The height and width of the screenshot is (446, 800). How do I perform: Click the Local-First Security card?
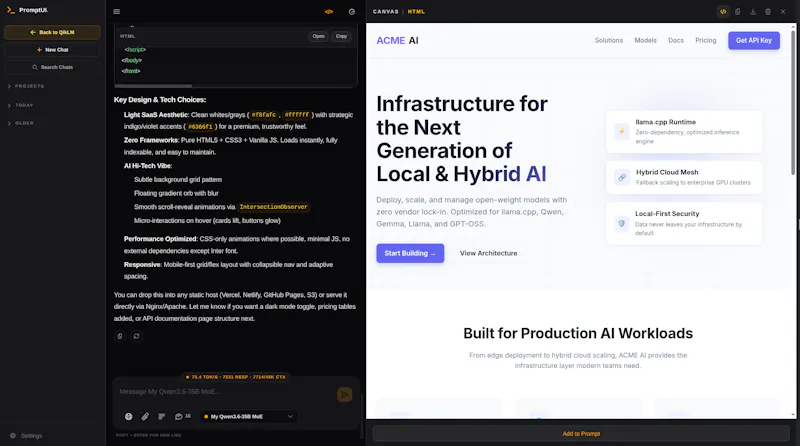point(684,223)
